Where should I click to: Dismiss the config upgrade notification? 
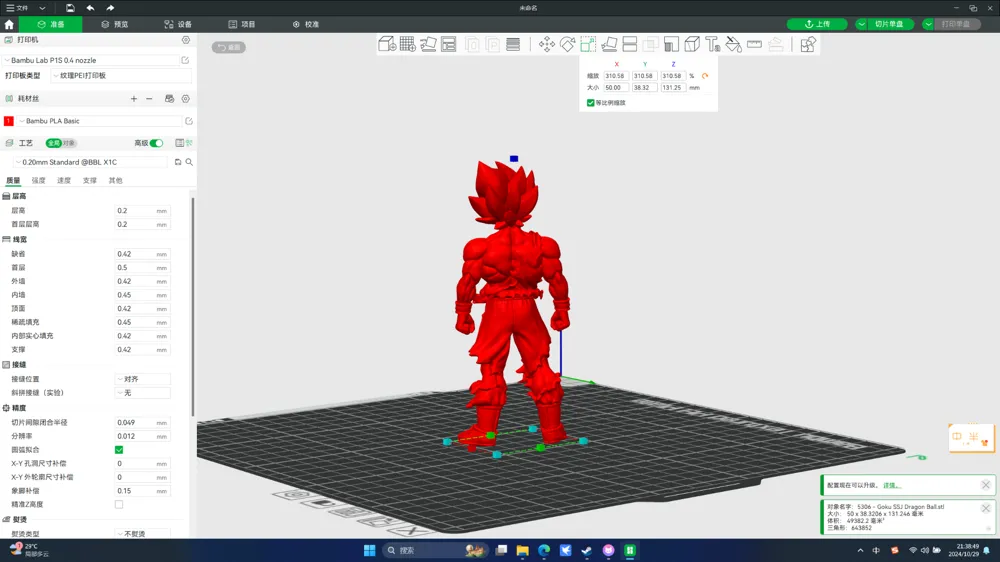coord(985,485)
